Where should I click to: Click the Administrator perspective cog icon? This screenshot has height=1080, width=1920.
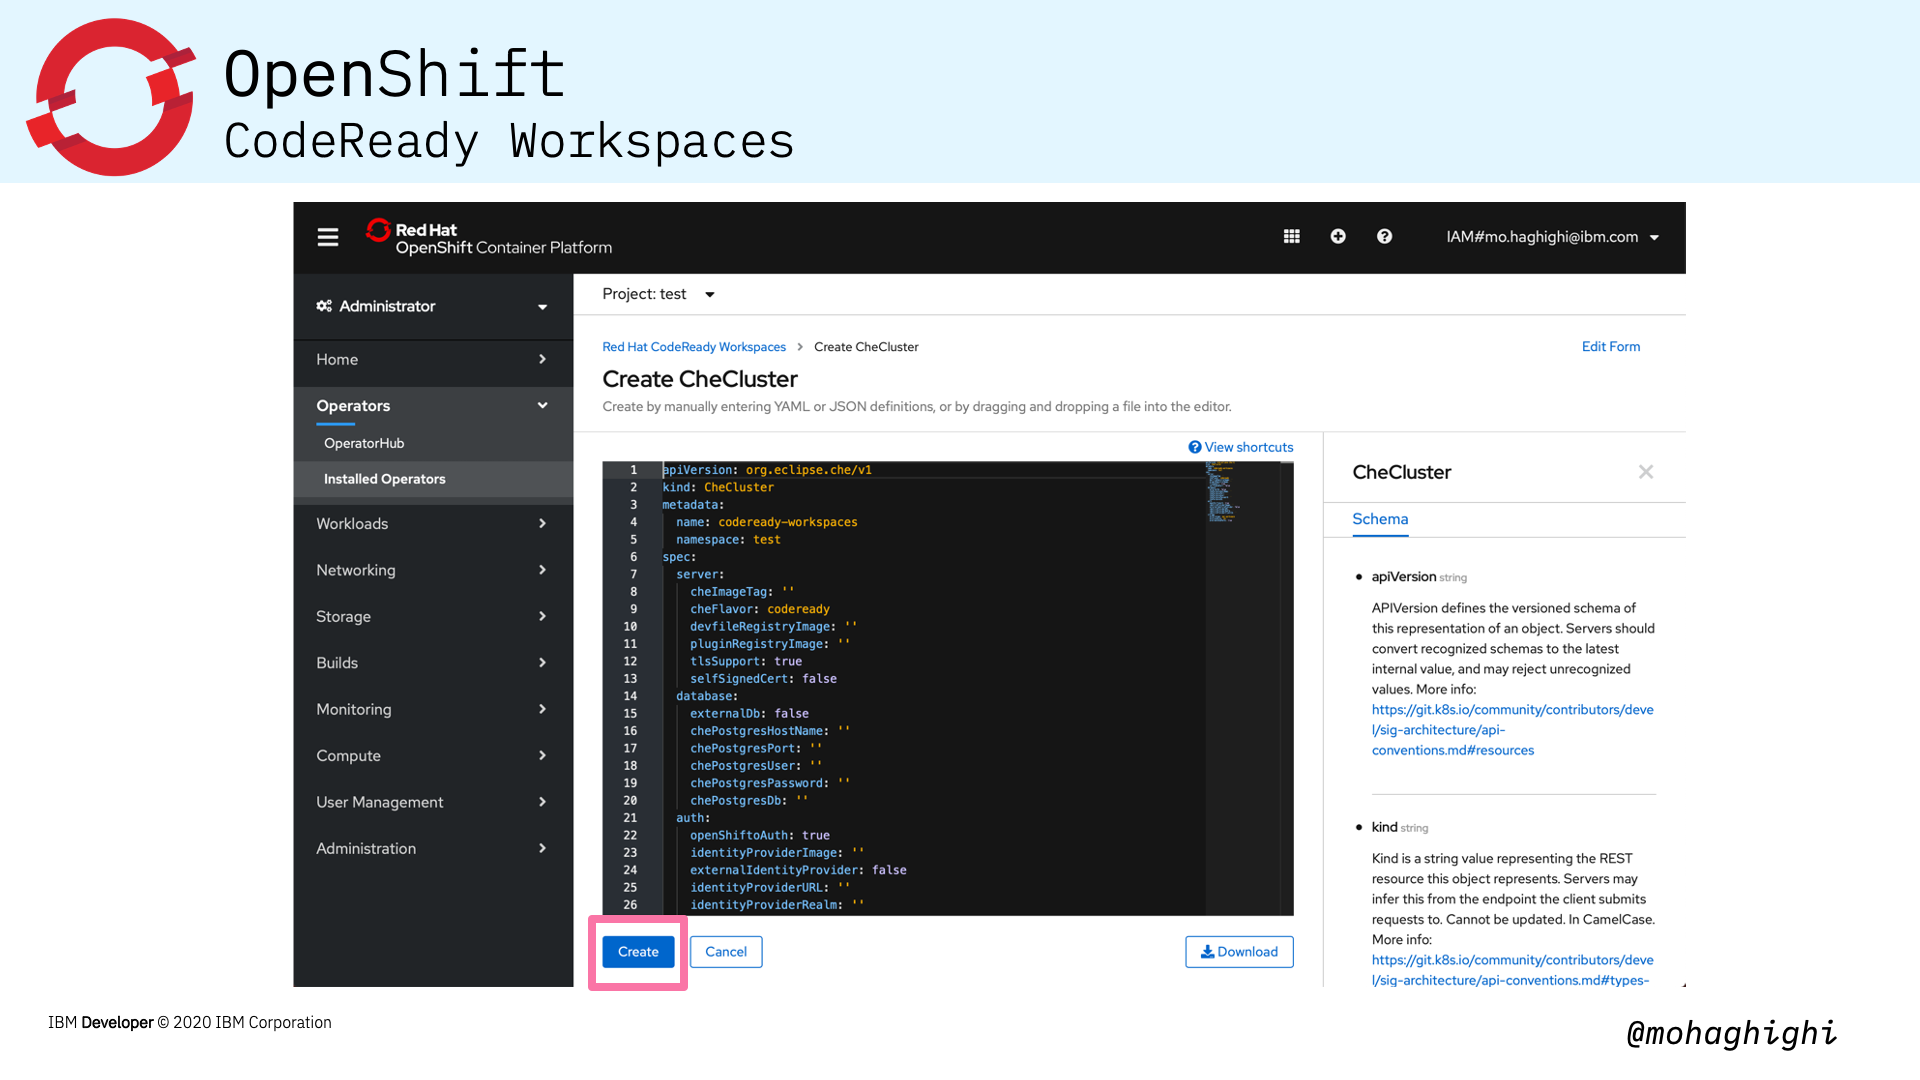pos(324,306)
